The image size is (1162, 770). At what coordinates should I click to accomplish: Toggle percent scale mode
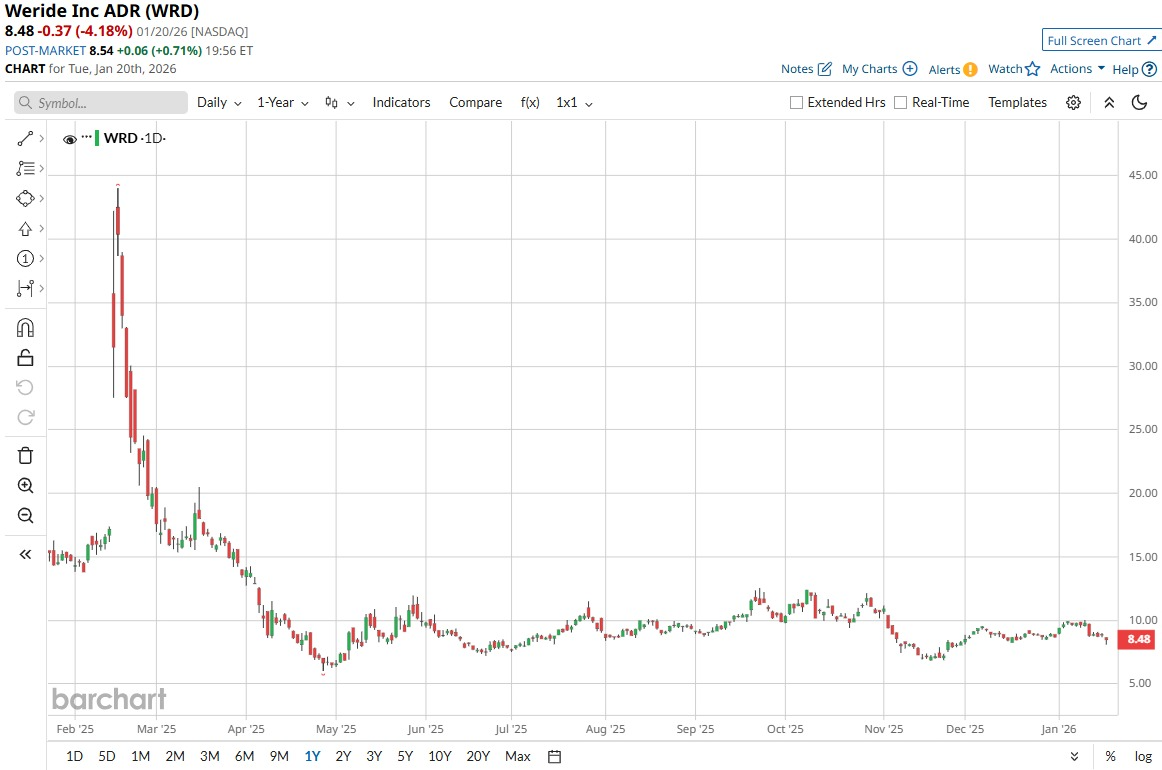(x=1110, y=757)
